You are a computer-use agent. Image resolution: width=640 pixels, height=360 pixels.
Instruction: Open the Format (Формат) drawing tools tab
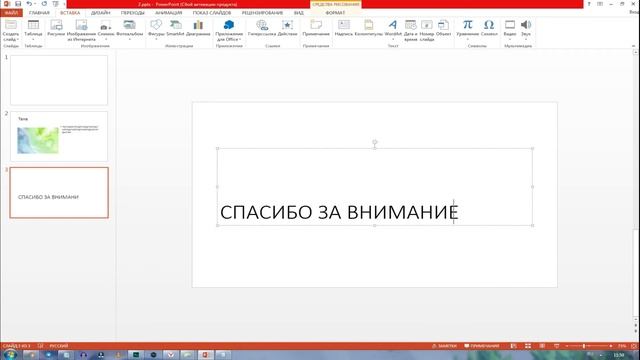[x=335, y=13]
